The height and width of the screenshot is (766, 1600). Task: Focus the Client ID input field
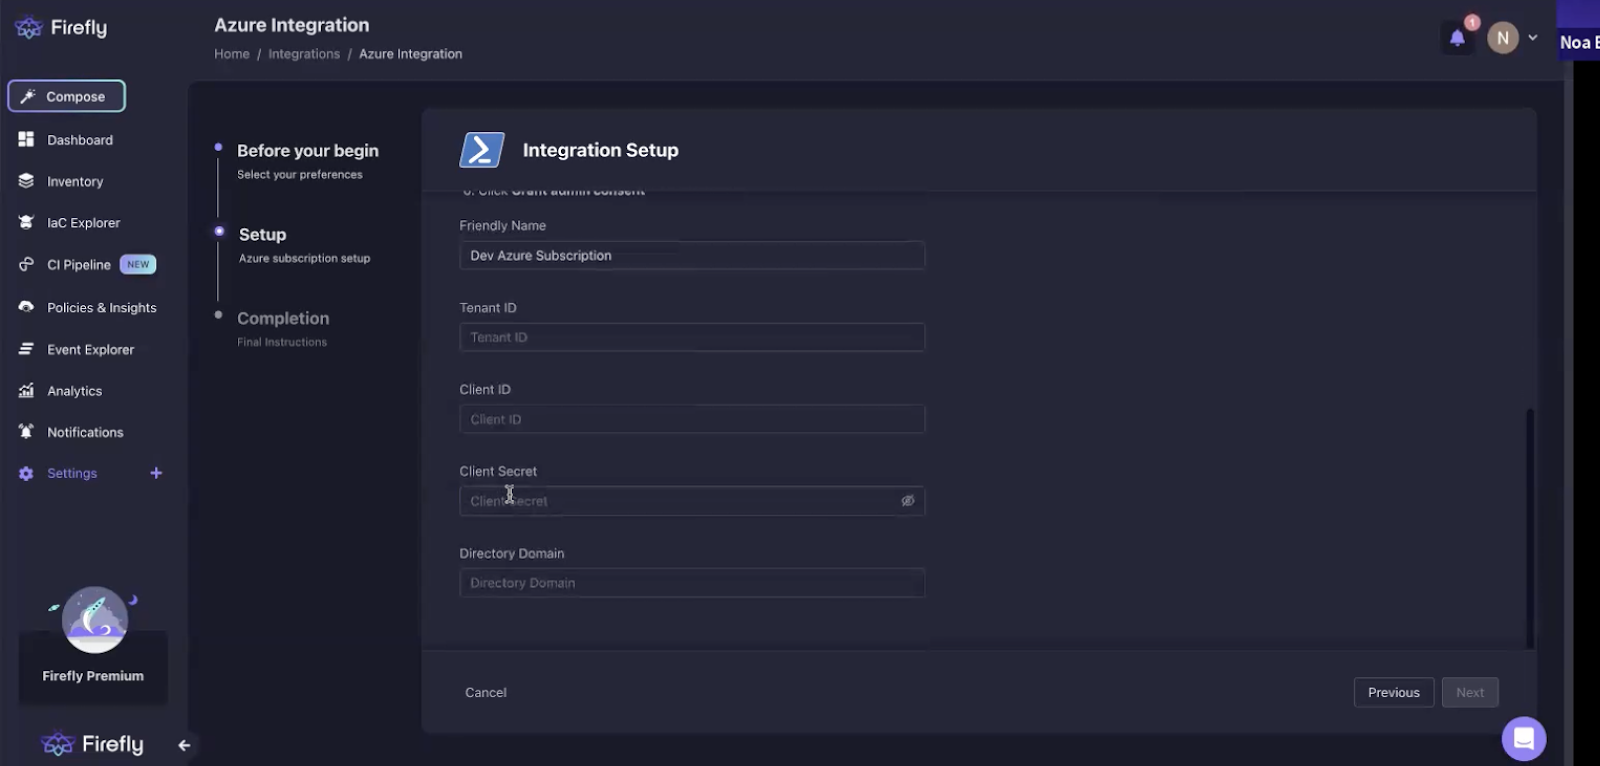pos(692,419)
